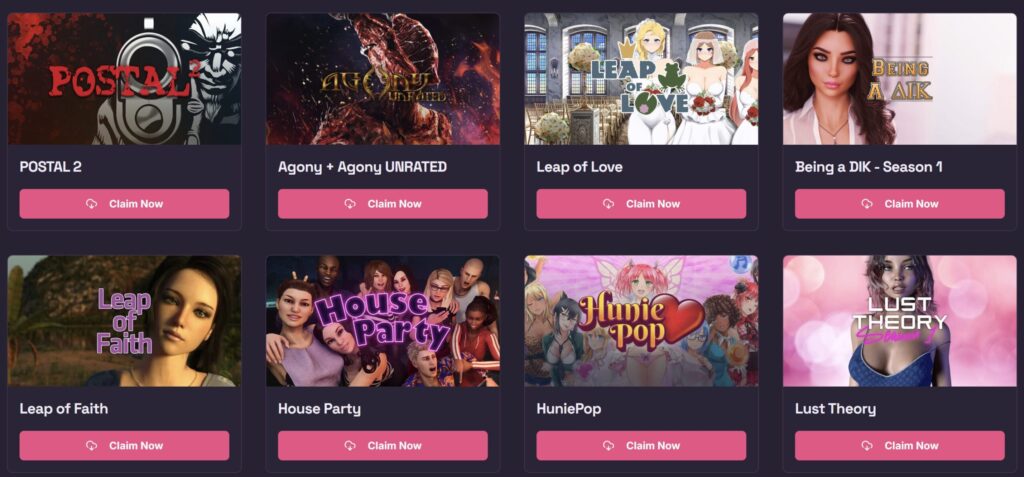Open the Lust Theory cover art

900,321
